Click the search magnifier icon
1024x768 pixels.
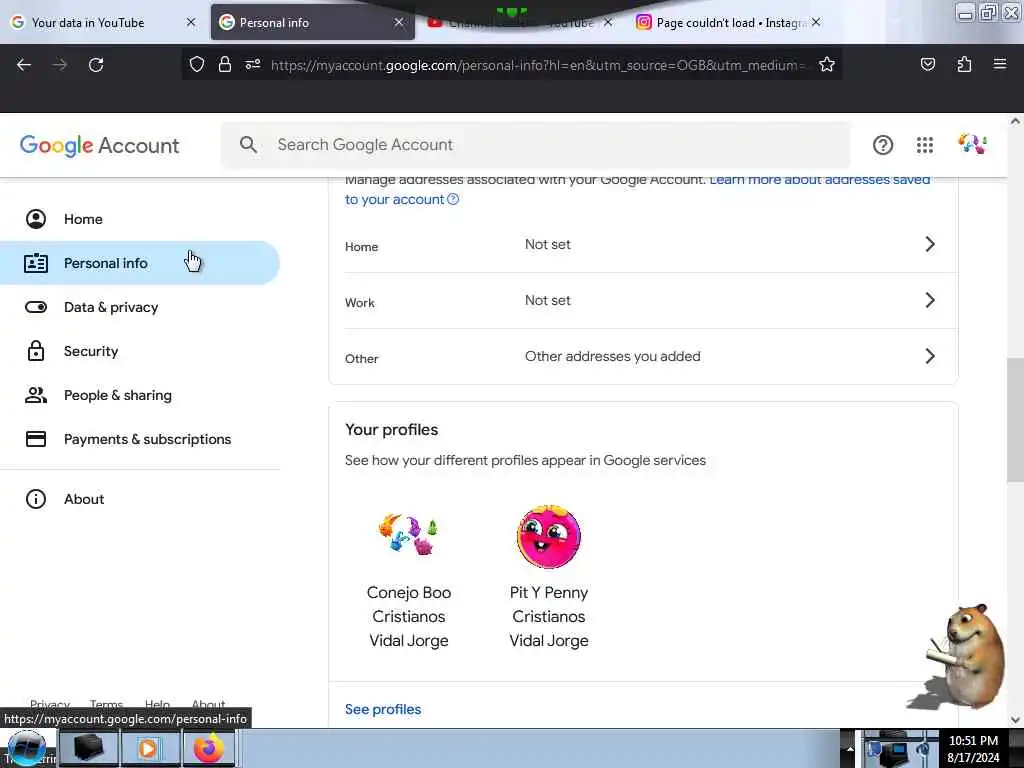coord(248,144)
